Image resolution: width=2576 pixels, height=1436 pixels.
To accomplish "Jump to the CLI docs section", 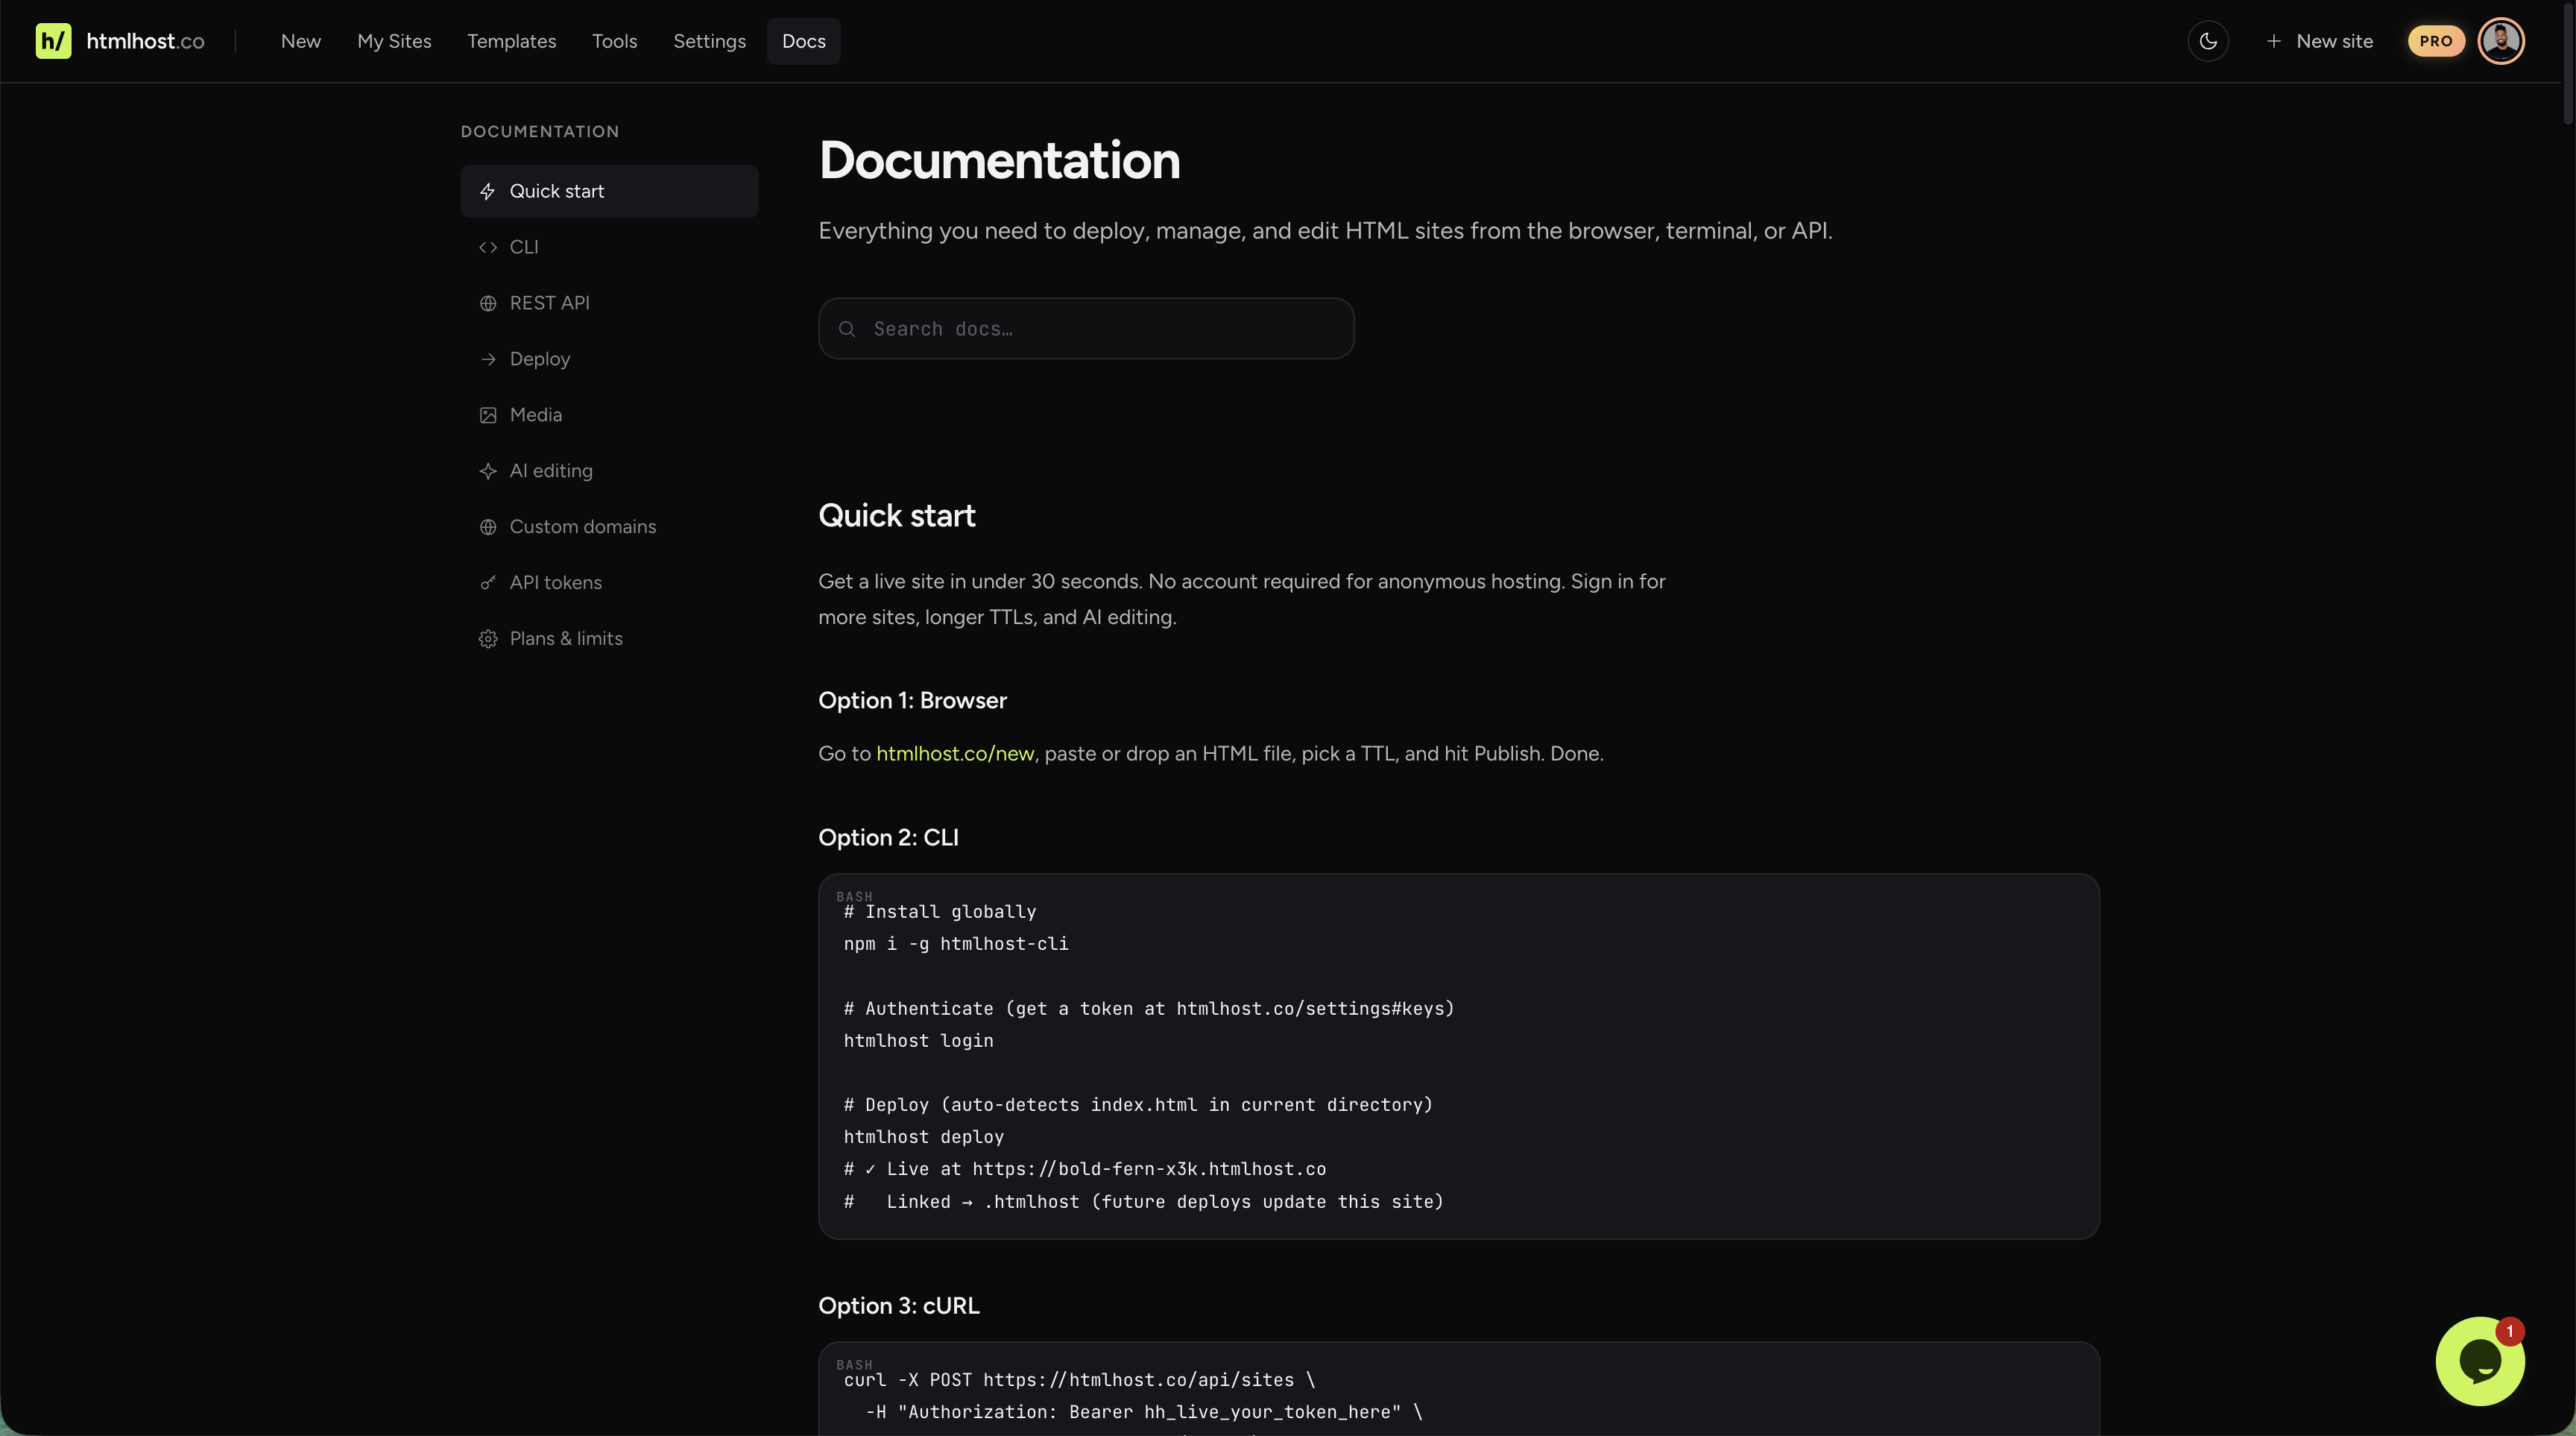I will click(x=609, y=247).
